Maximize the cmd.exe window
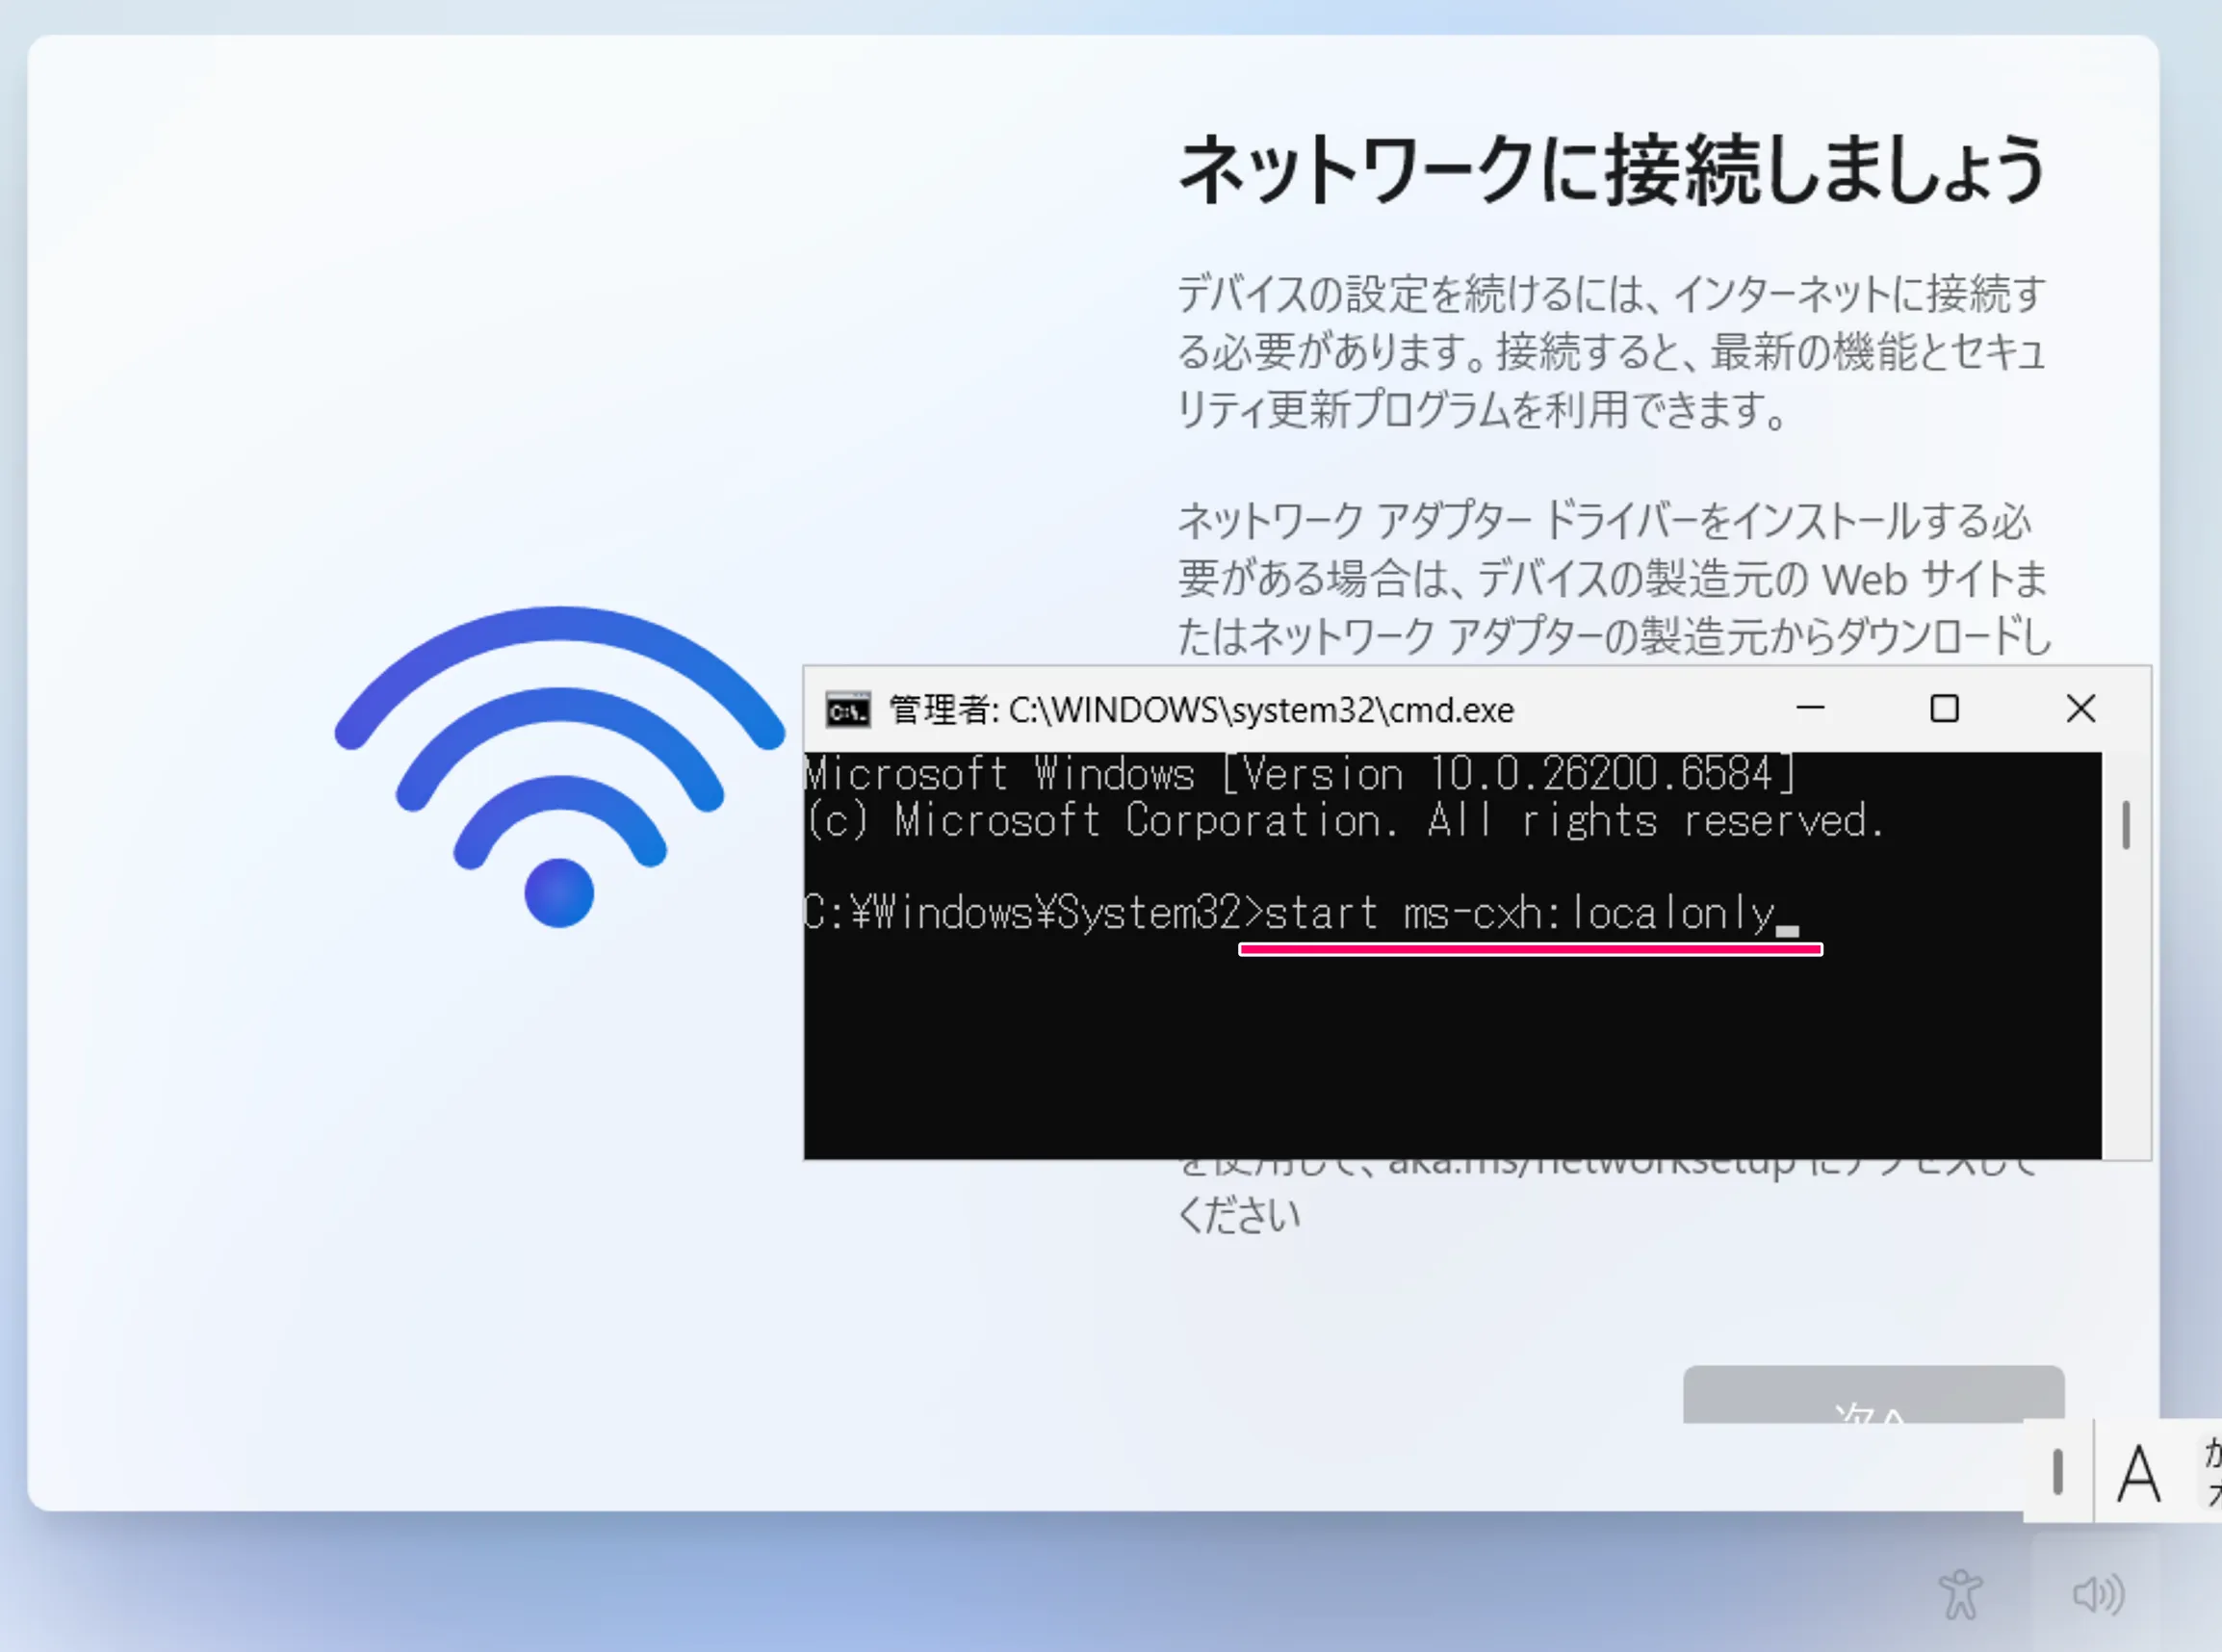The height and width of the screenshot is (1652, 2222). 1944,709
